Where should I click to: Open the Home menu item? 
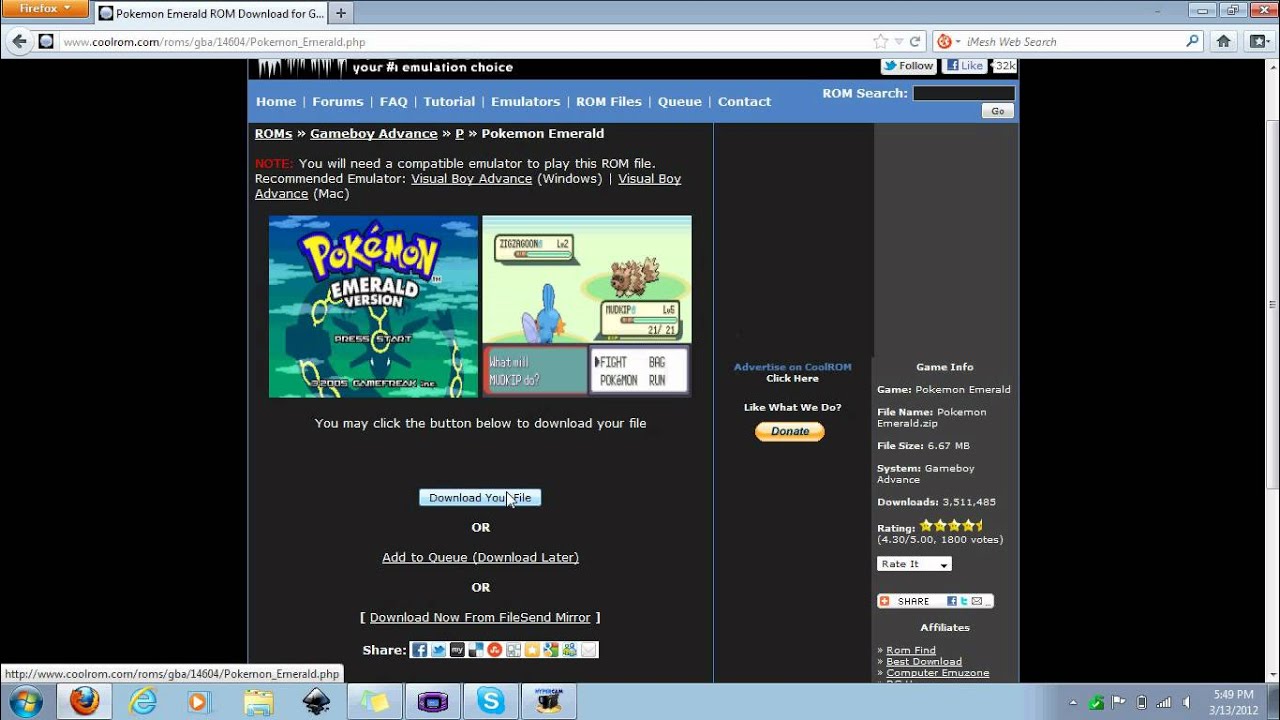point(276,102)
